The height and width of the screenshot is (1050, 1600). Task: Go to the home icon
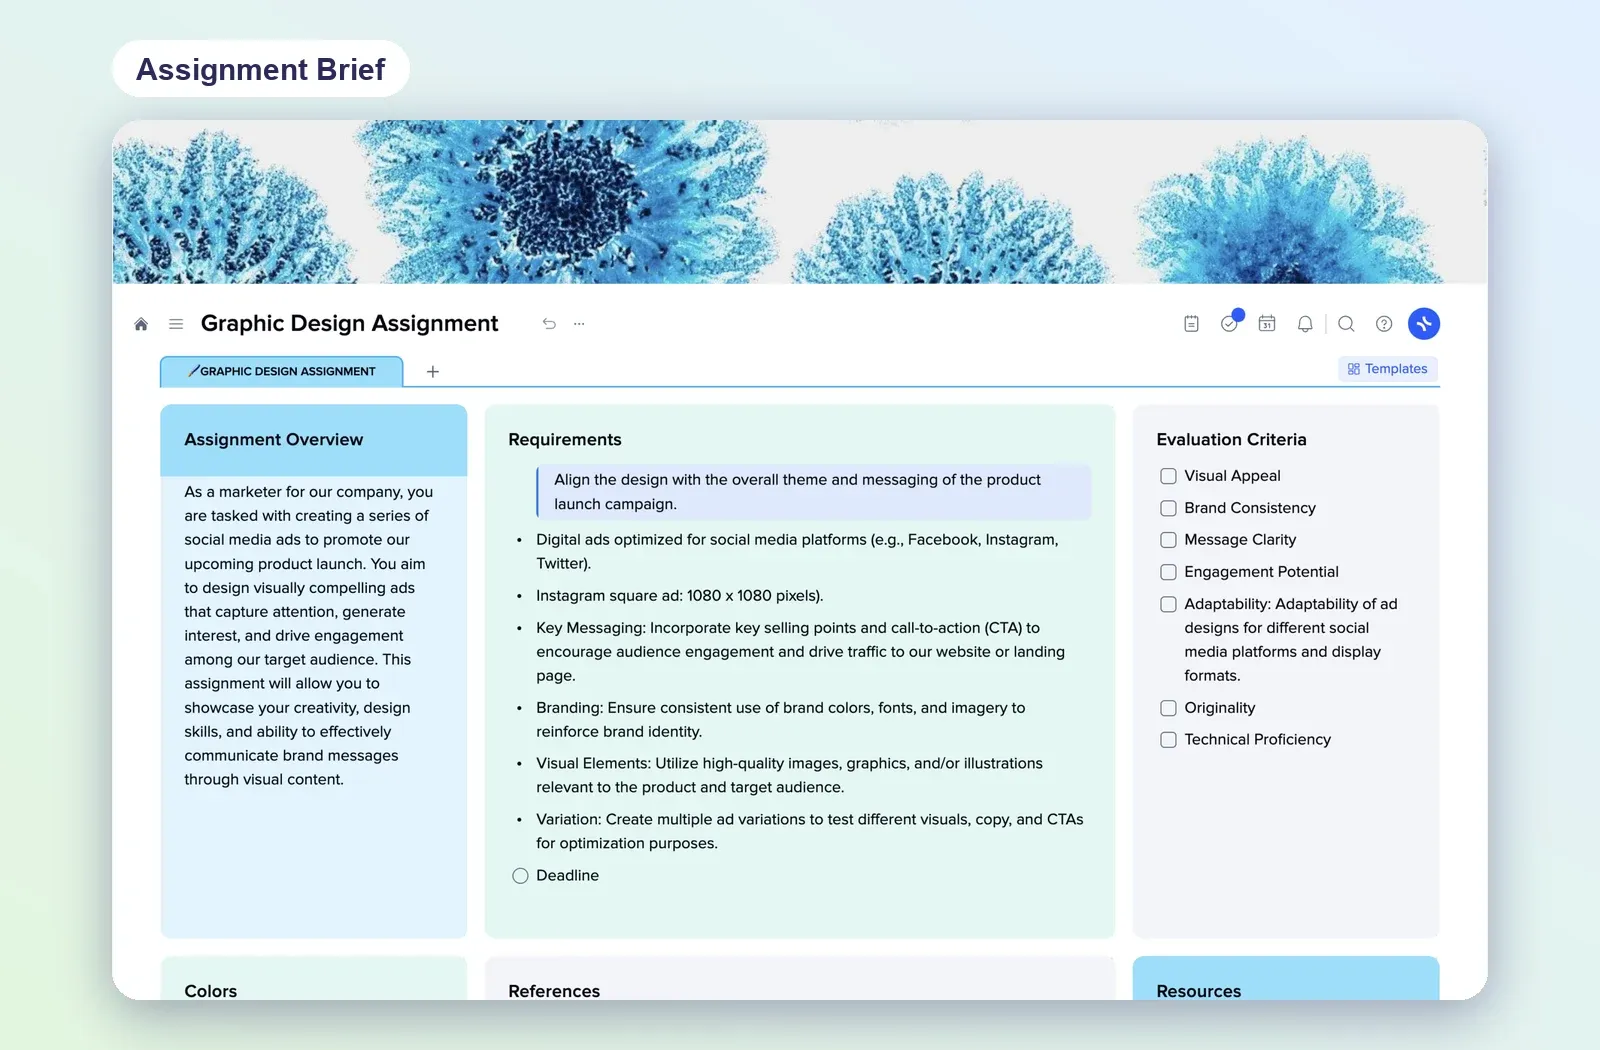coord(141,324)
